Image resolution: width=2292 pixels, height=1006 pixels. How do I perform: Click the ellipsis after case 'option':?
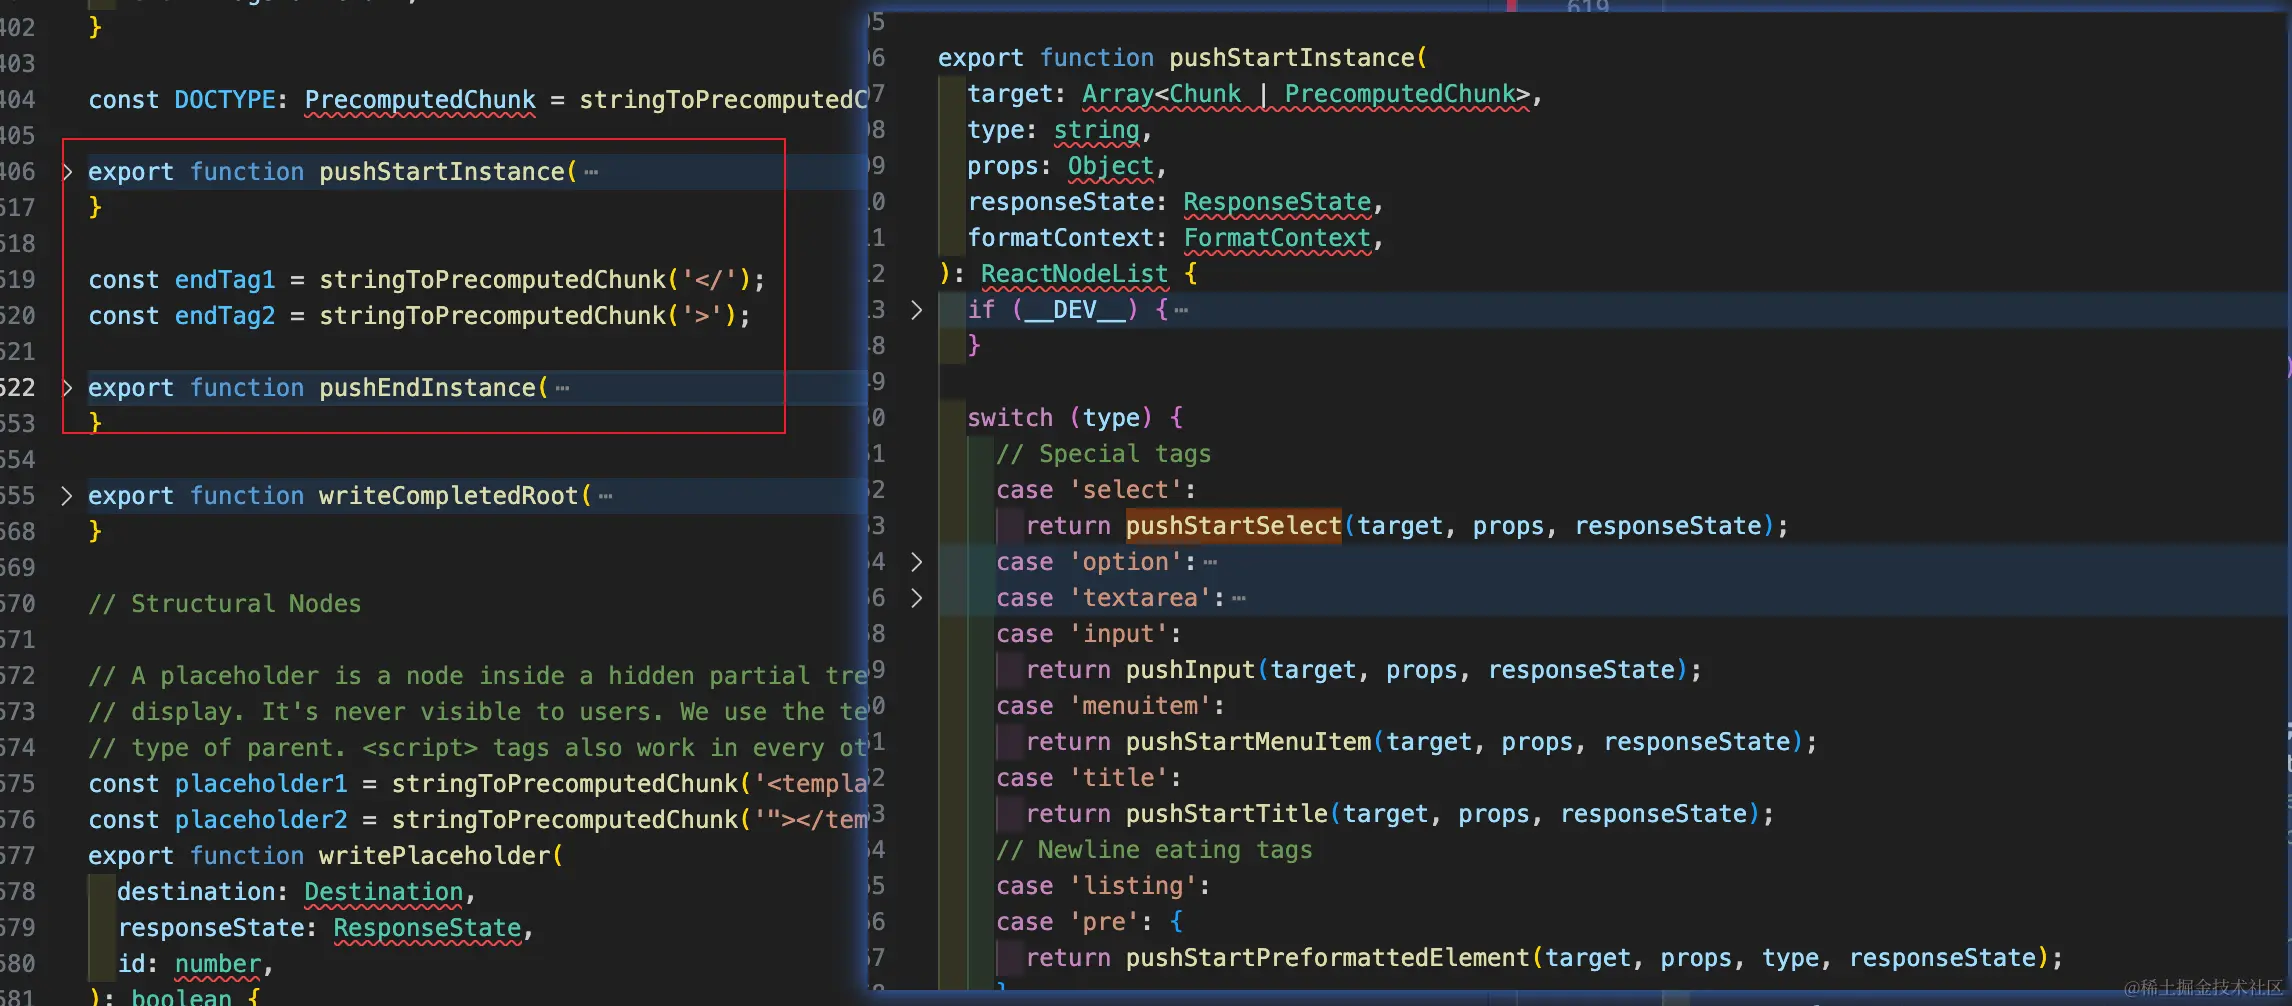1210,563
